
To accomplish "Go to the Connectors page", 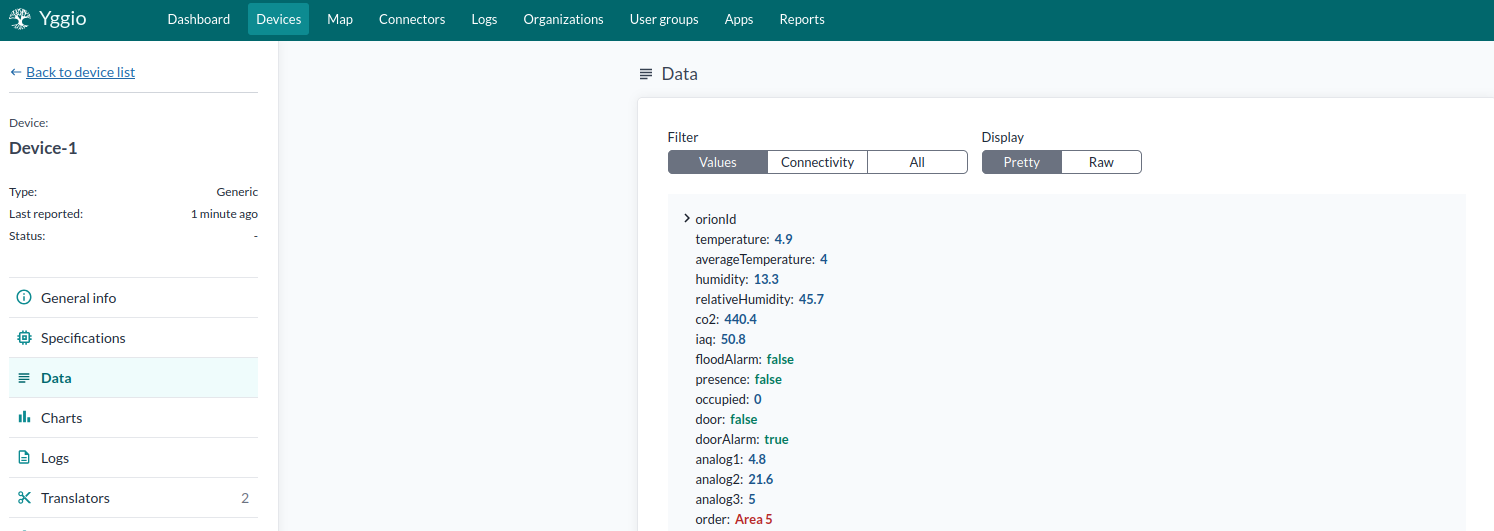I will 412,19.
